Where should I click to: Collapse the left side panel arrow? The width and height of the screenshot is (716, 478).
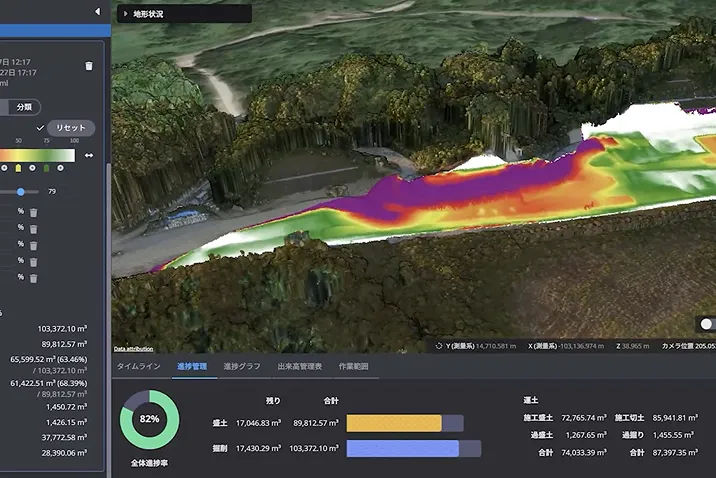(97, 12)
